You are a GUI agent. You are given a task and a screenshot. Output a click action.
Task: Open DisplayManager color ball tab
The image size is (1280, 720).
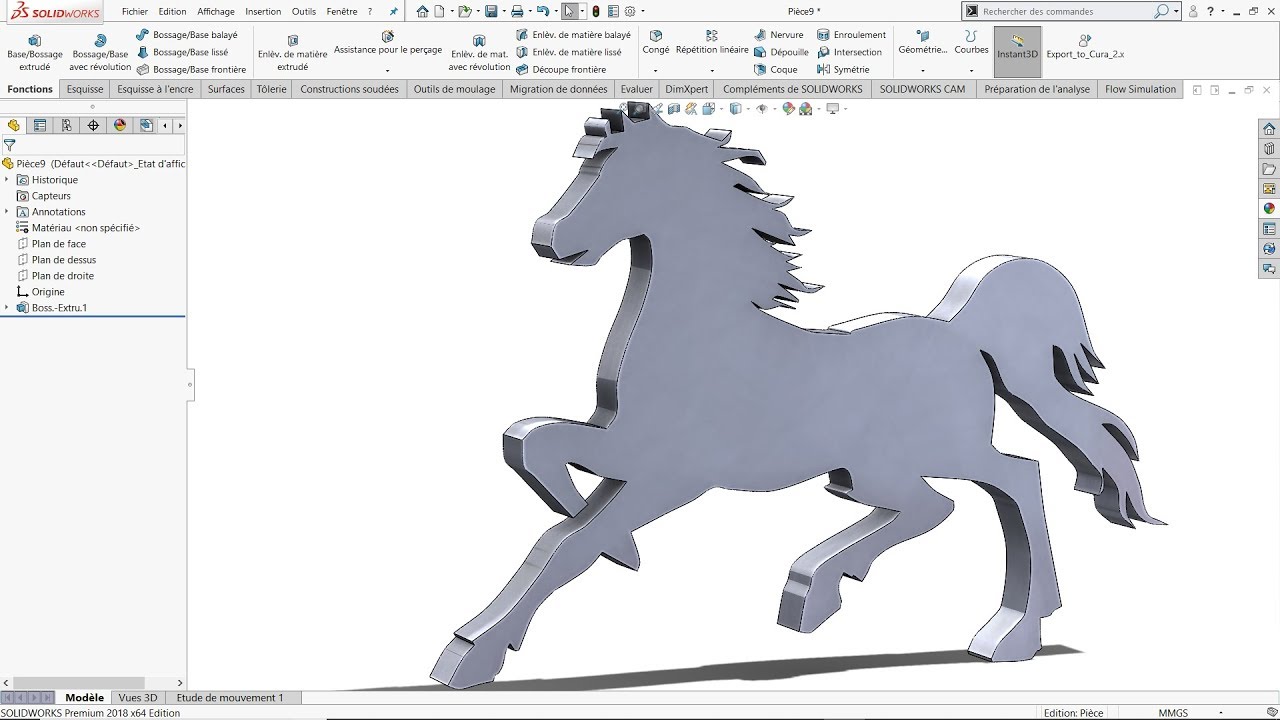pos(120,125)
